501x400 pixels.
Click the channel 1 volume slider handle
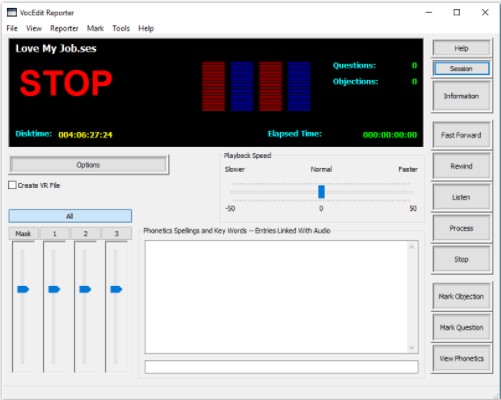(54, 289)
